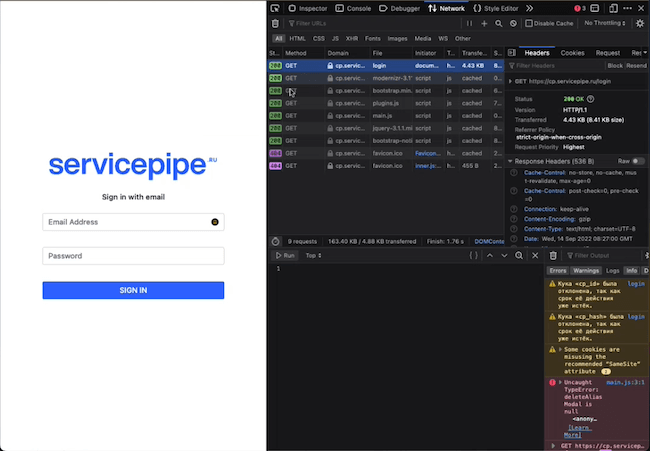Clear network requests with the trash icon
650x451 pixels.
pyautogui.click(x=275, y=24)
